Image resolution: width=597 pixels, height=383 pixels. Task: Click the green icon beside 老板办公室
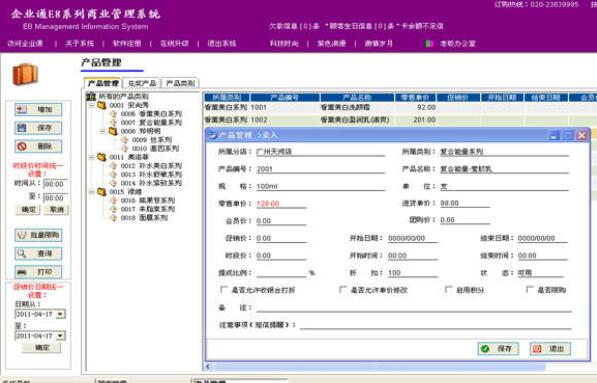[429, 43]
